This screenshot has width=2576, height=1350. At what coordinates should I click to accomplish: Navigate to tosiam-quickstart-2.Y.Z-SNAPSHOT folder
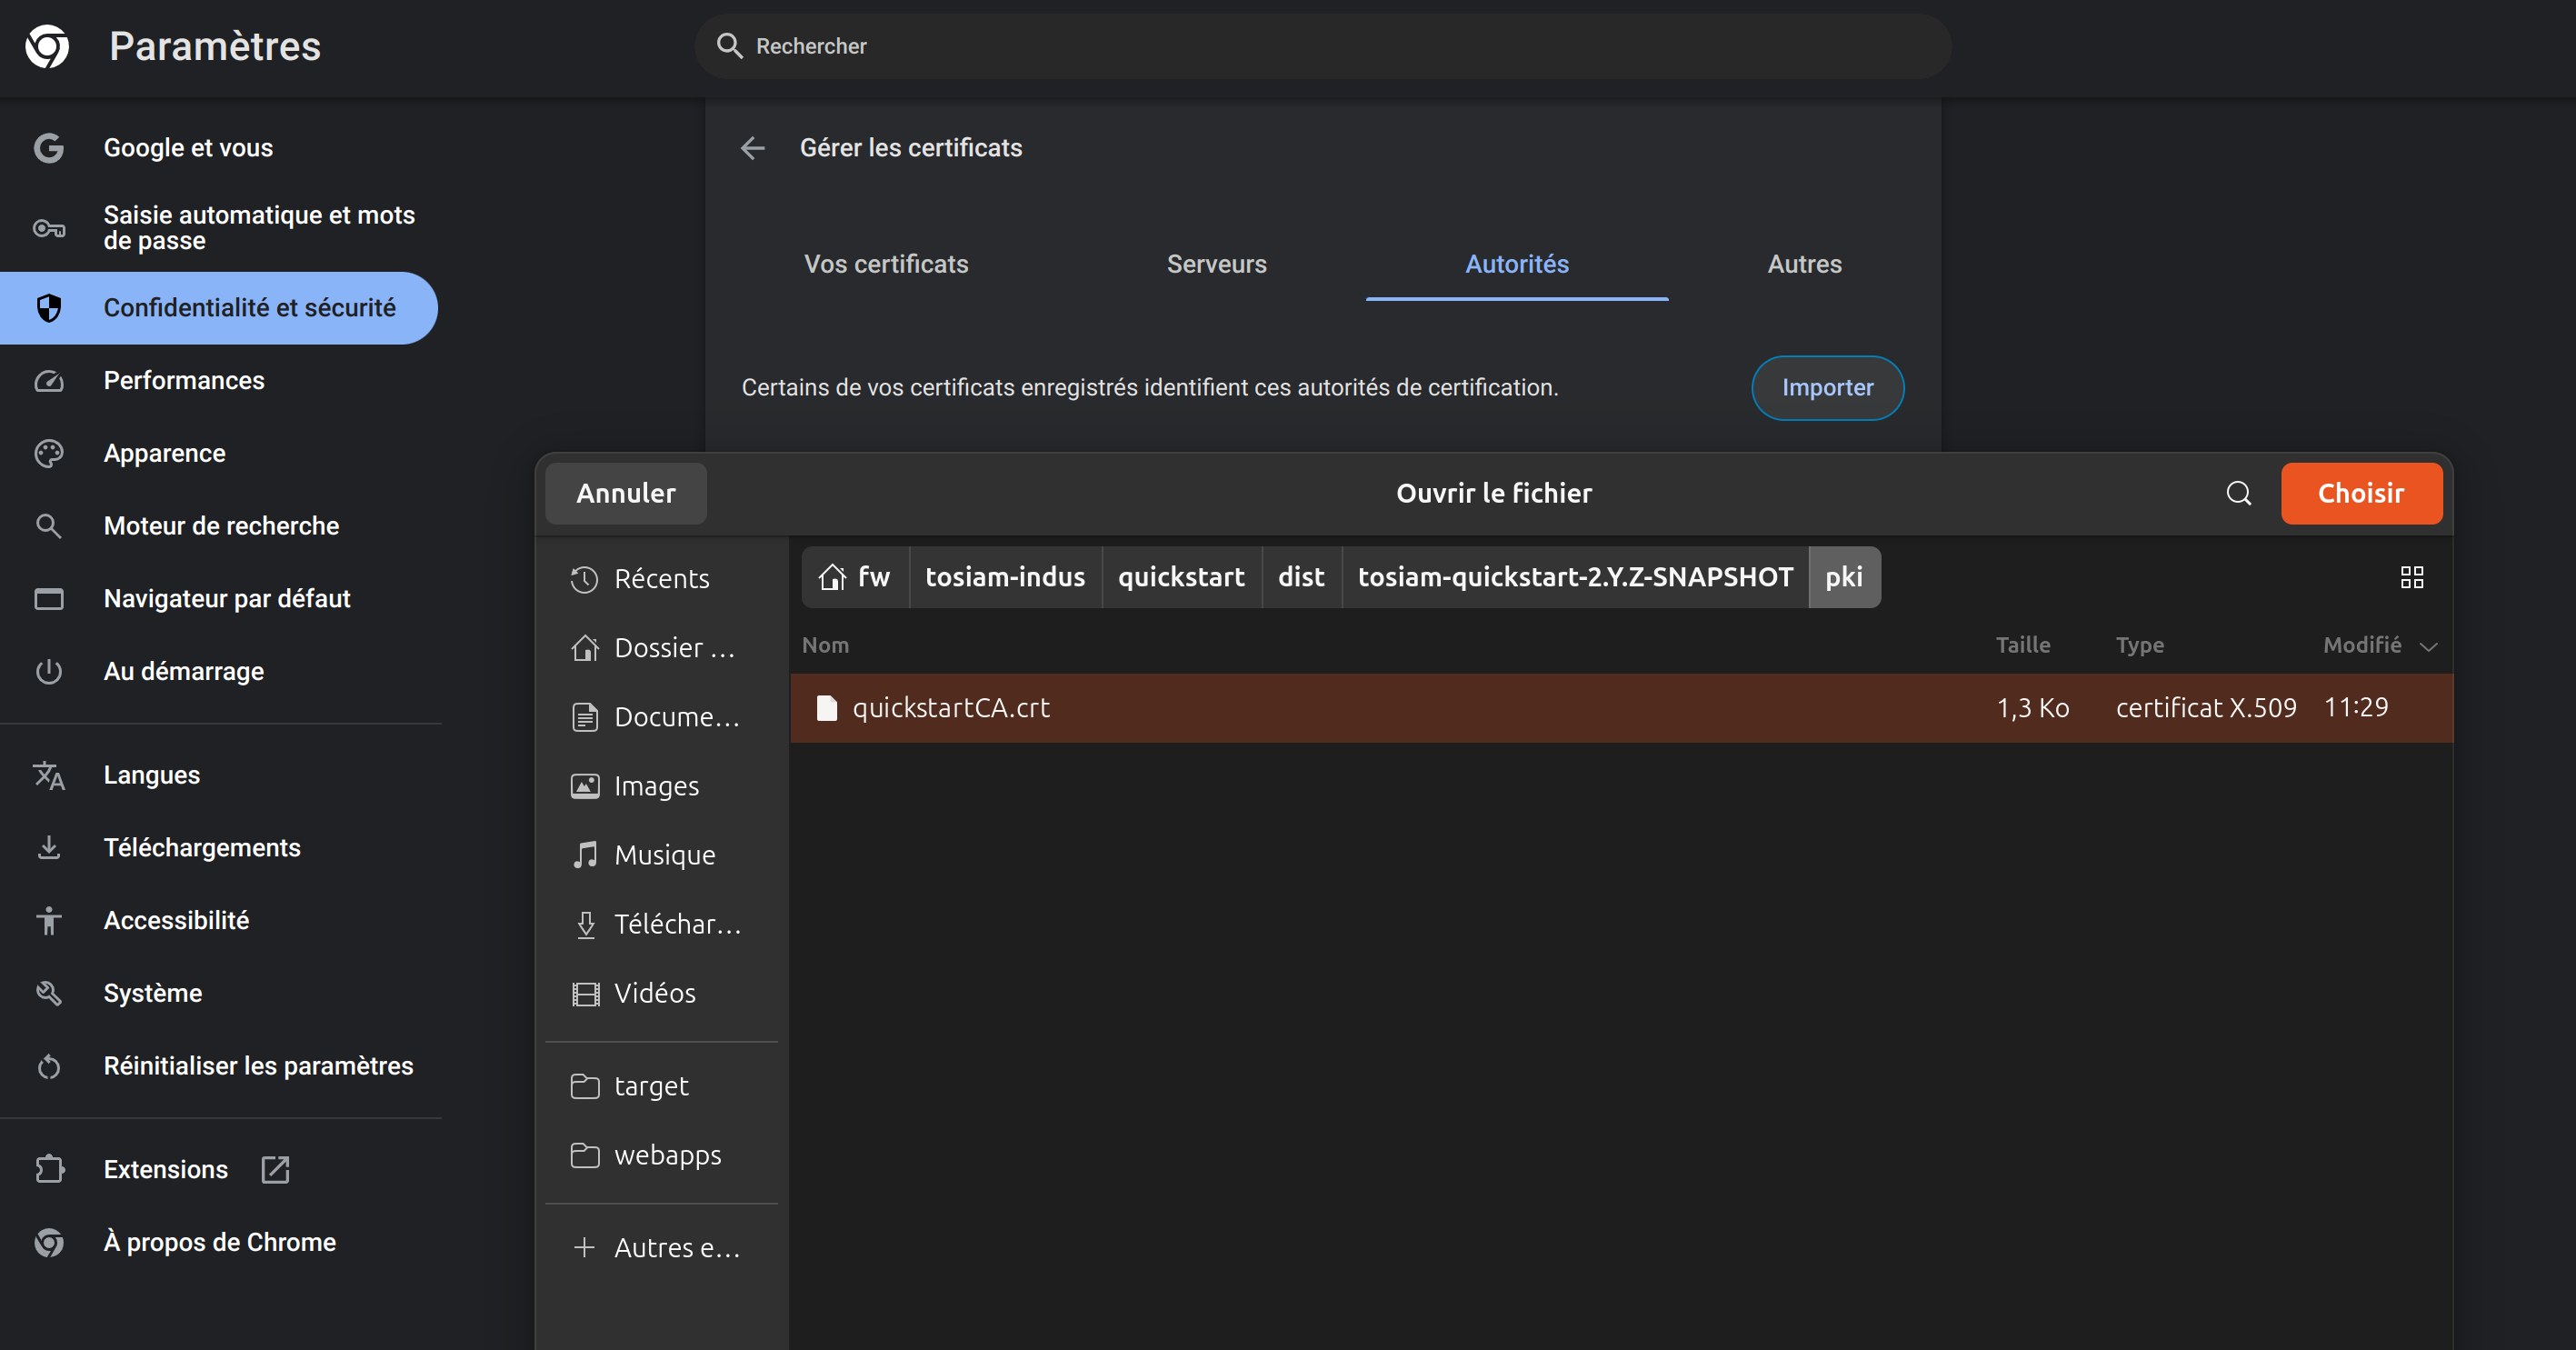pos(1575,577)
